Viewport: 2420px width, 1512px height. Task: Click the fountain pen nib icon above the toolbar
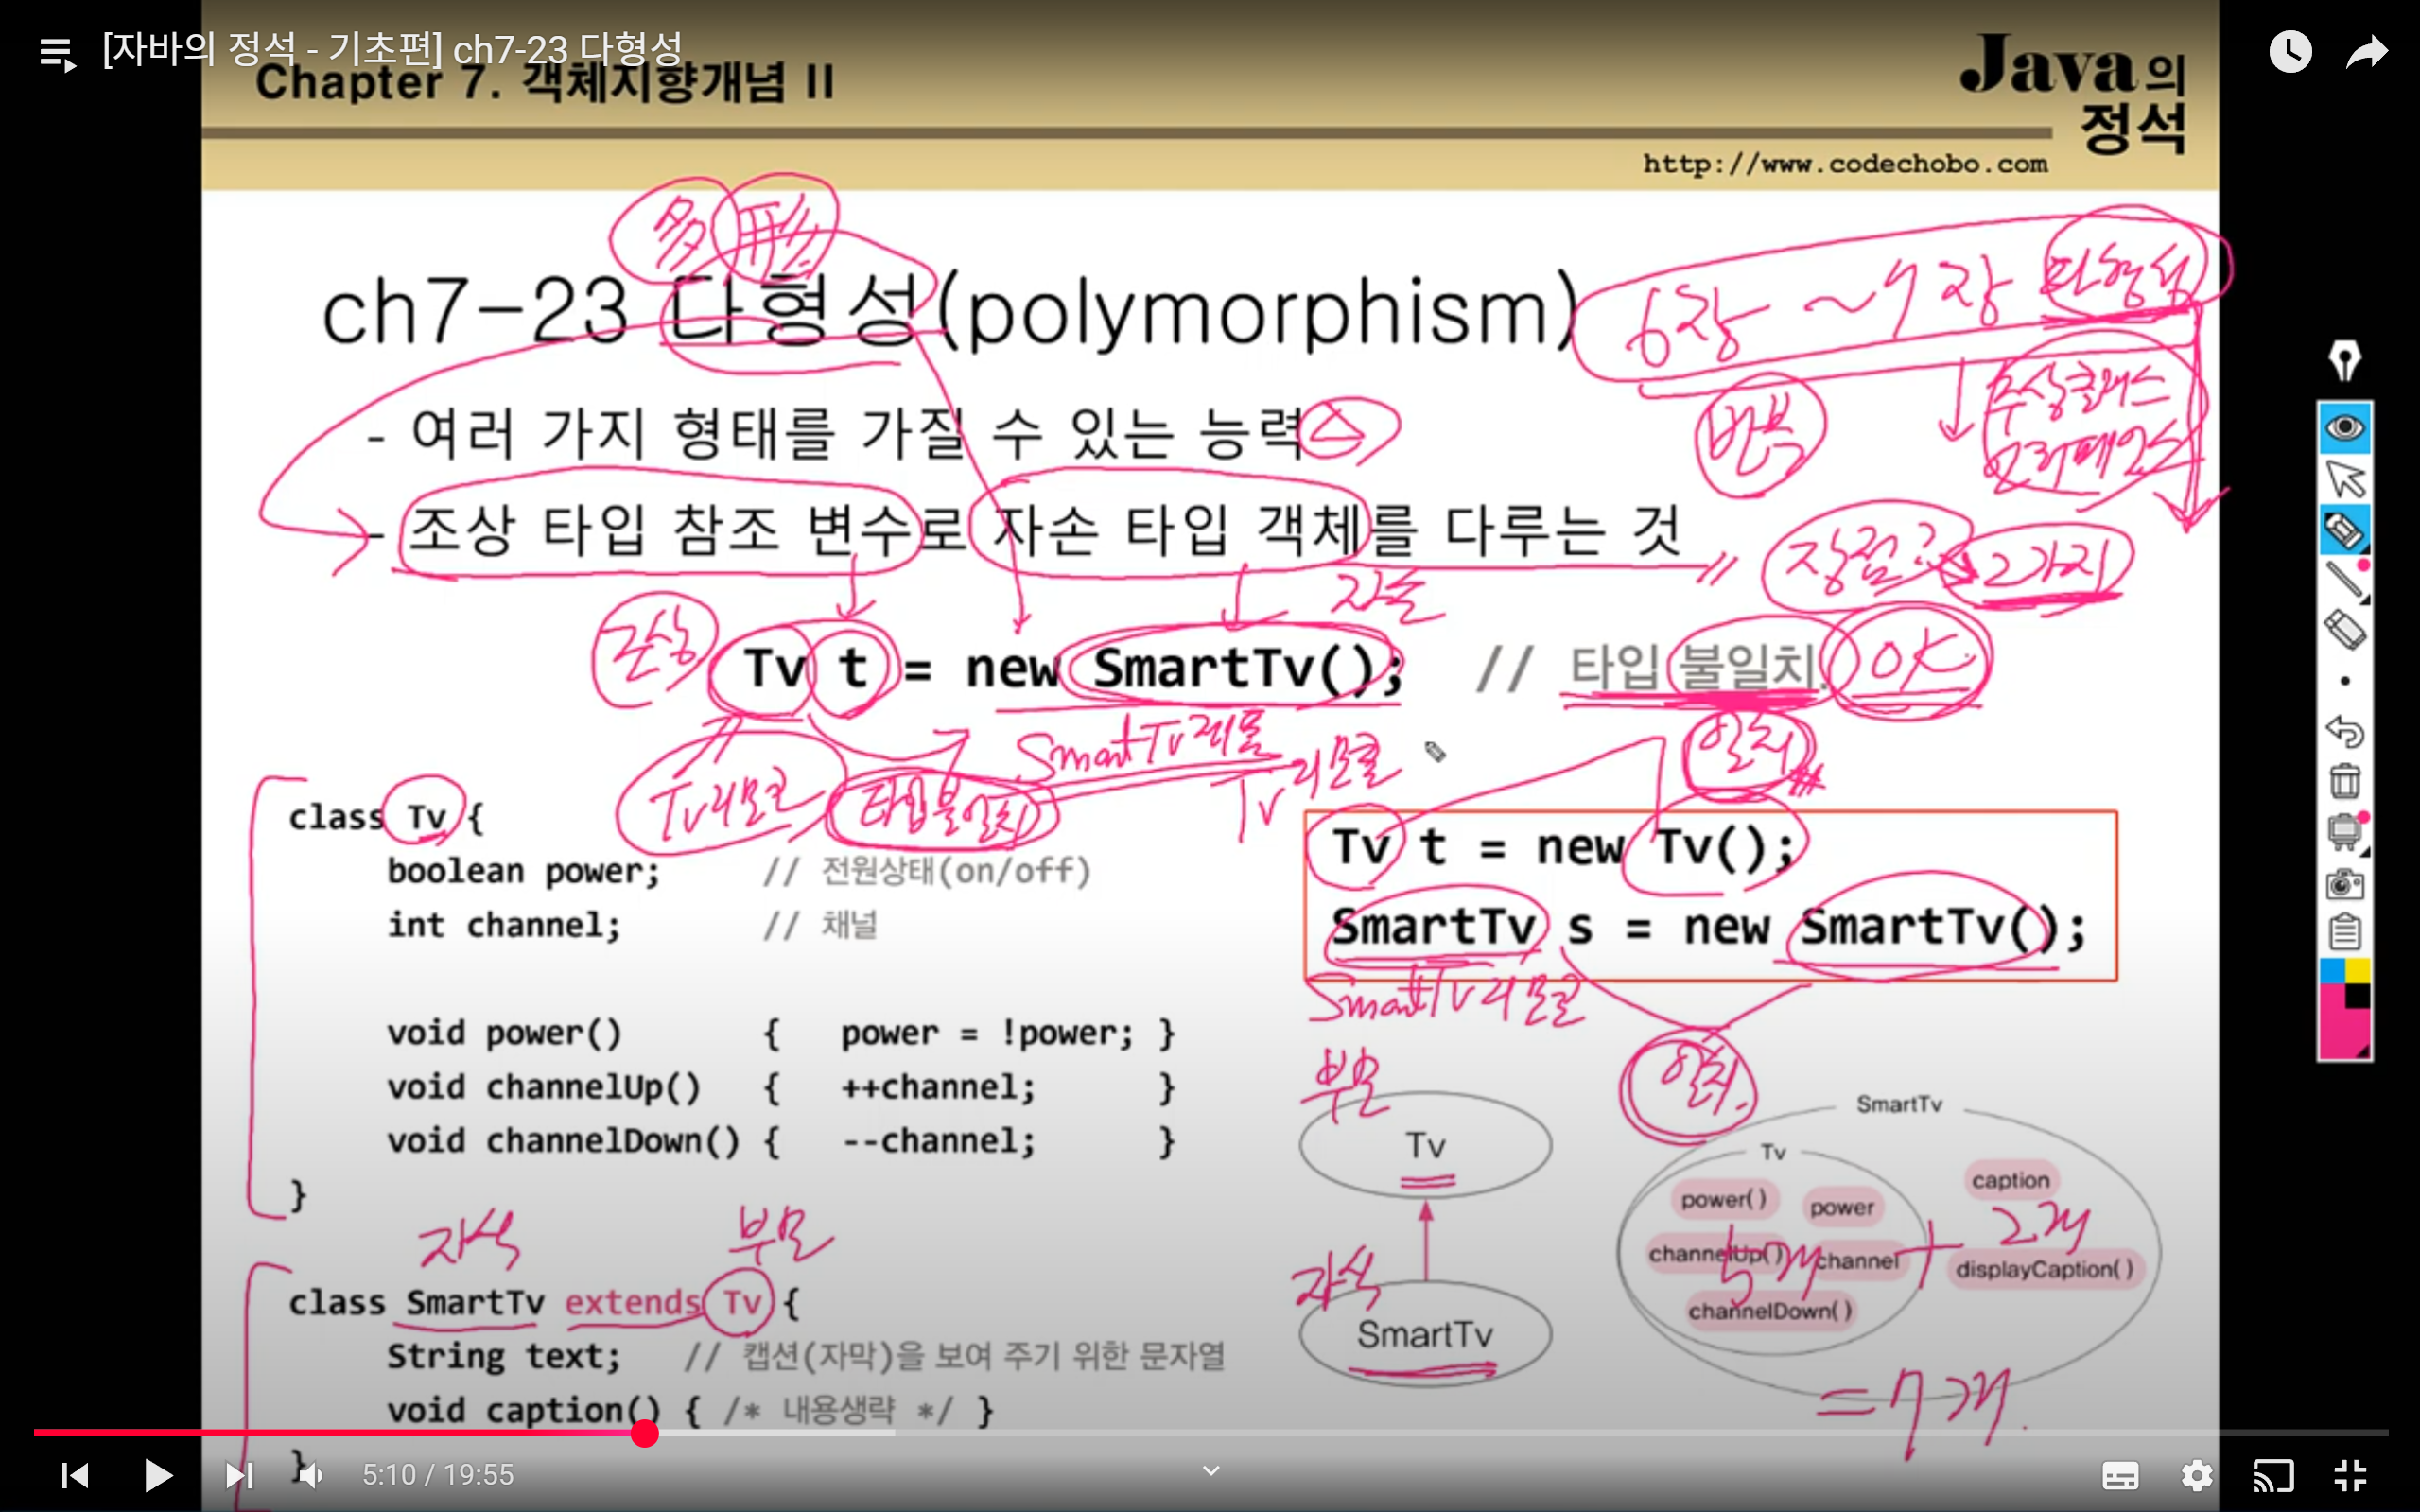point(2345,360)
